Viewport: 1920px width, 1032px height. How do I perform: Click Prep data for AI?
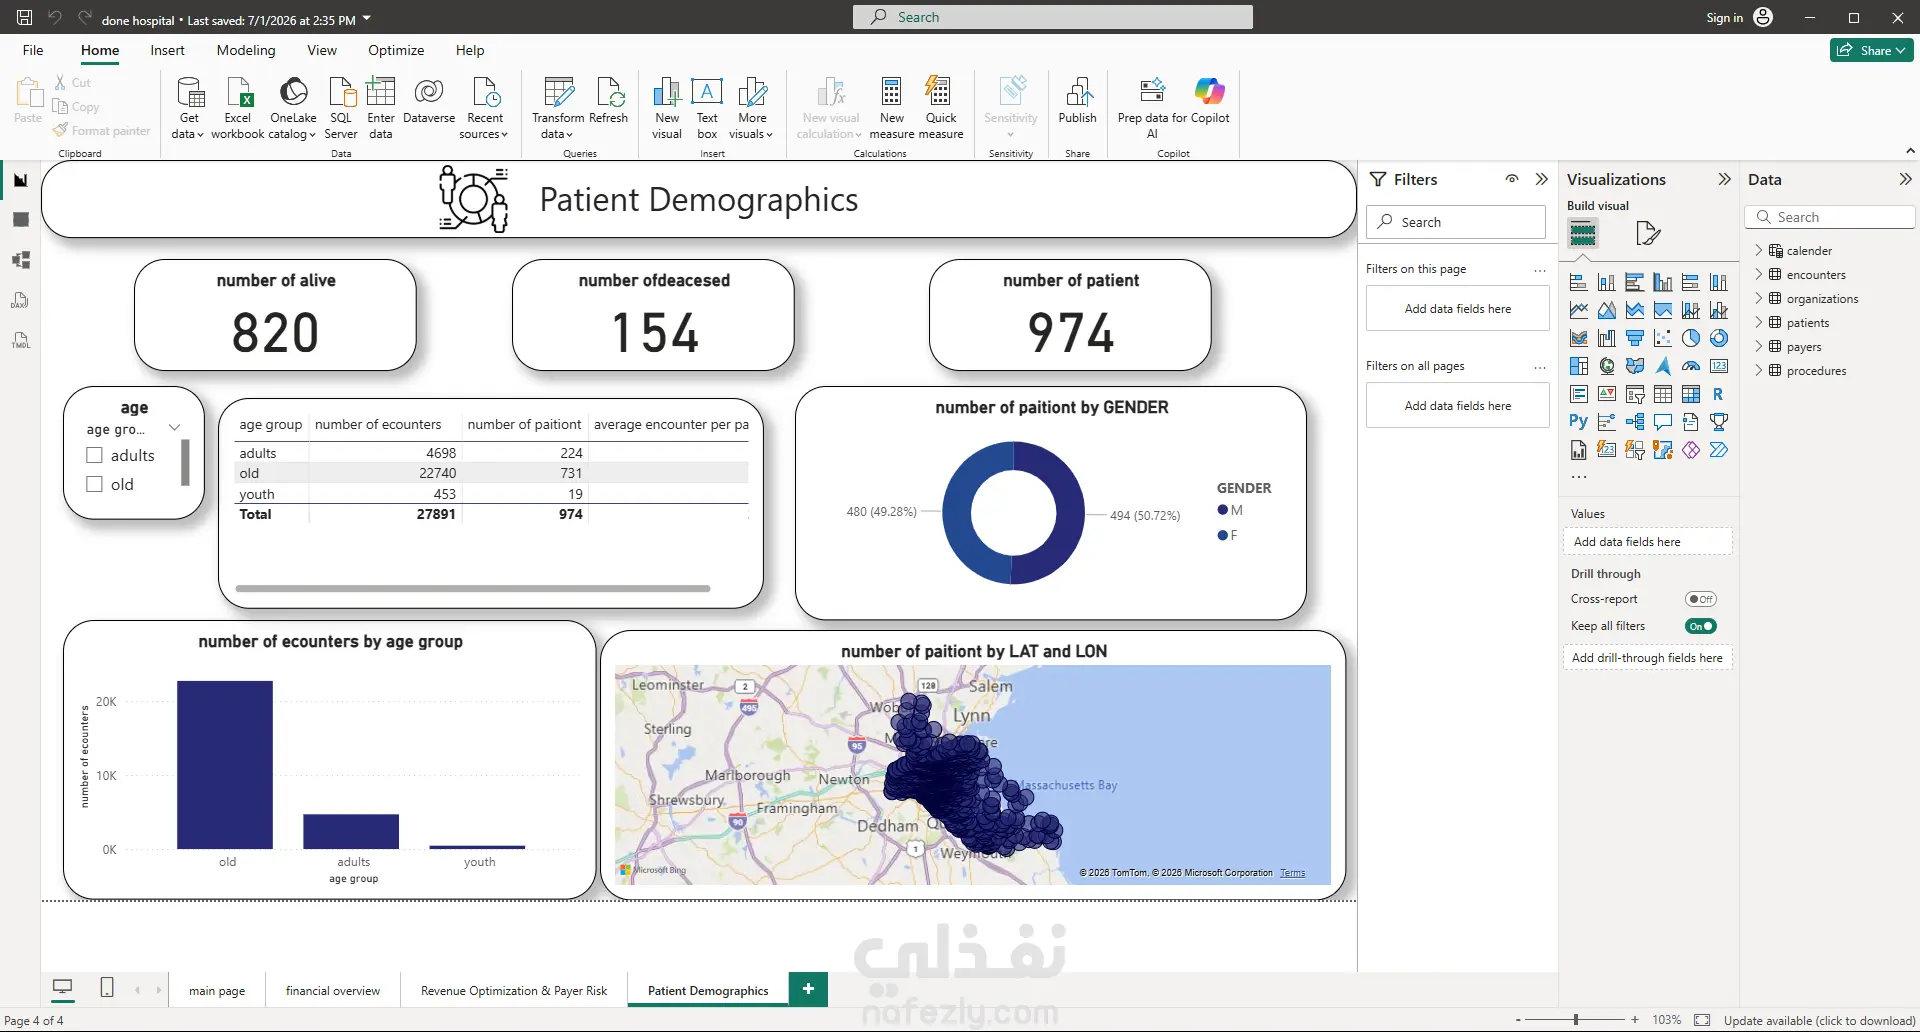[x=1152, y=108]
